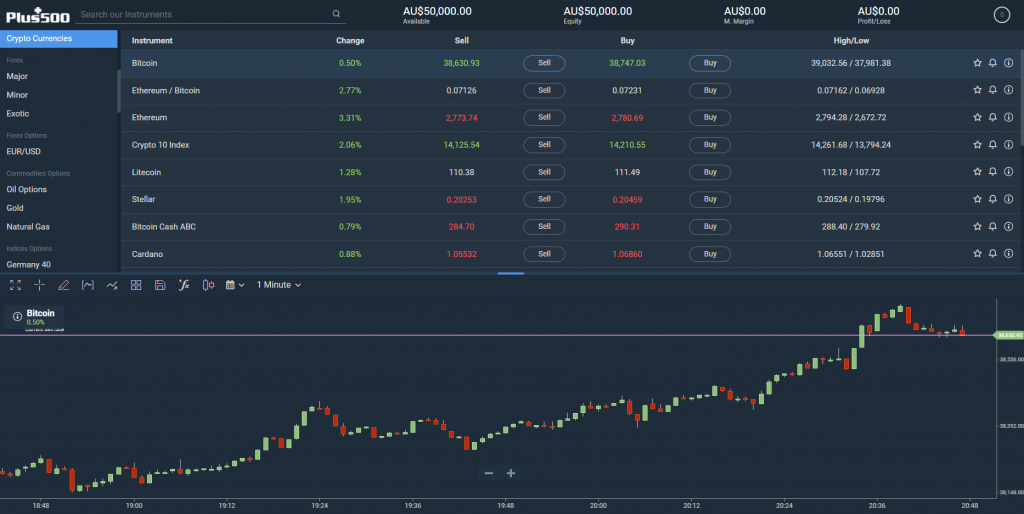1024x514 pixels.
Task: Favourite Ethereum / Bitcoin with star
Action: 977,90
